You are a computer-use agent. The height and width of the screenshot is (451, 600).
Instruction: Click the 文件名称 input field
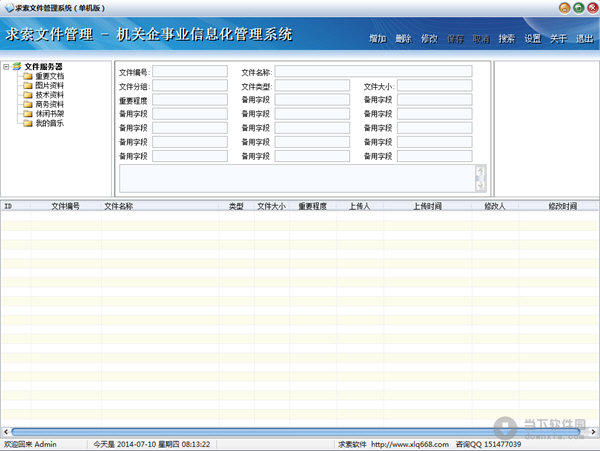[x=373, y=72]
